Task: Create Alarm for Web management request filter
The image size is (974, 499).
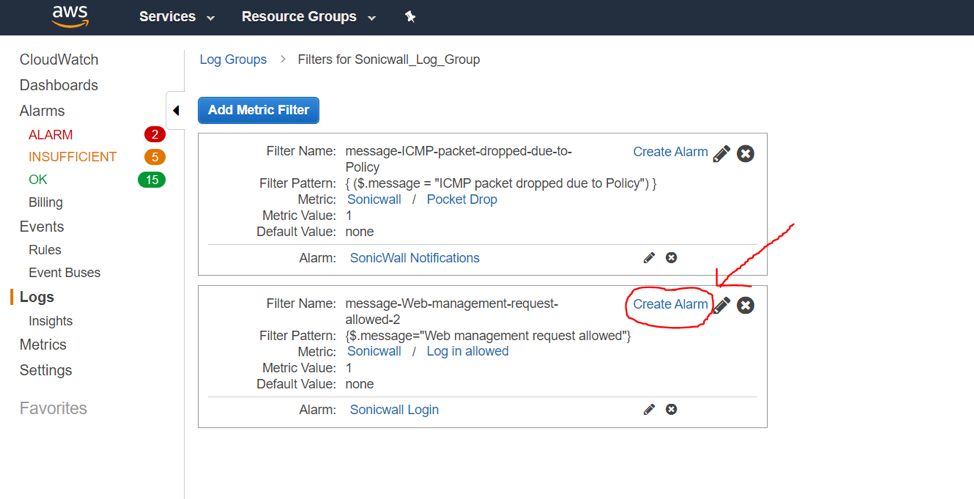Action: point(670,304)
